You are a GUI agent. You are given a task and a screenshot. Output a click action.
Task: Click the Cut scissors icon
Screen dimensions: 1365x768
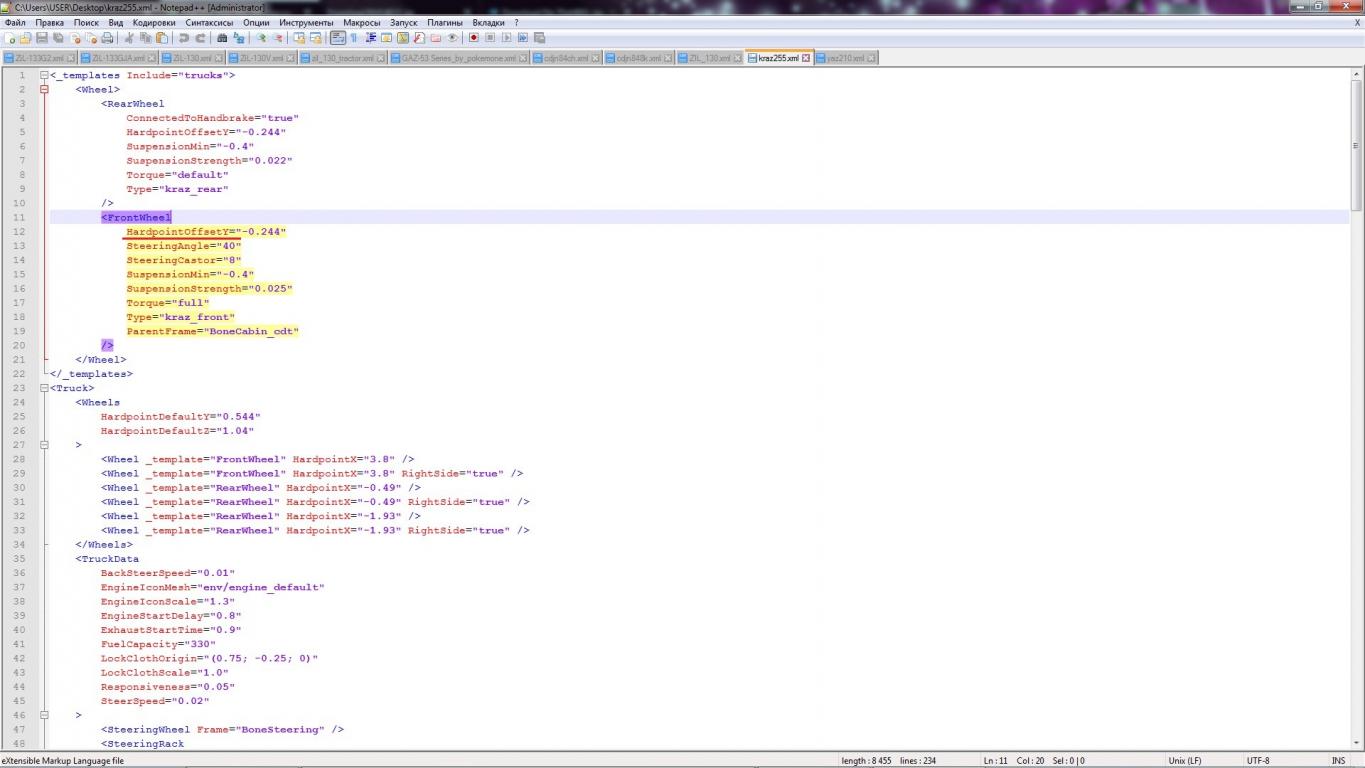[129, 38]
